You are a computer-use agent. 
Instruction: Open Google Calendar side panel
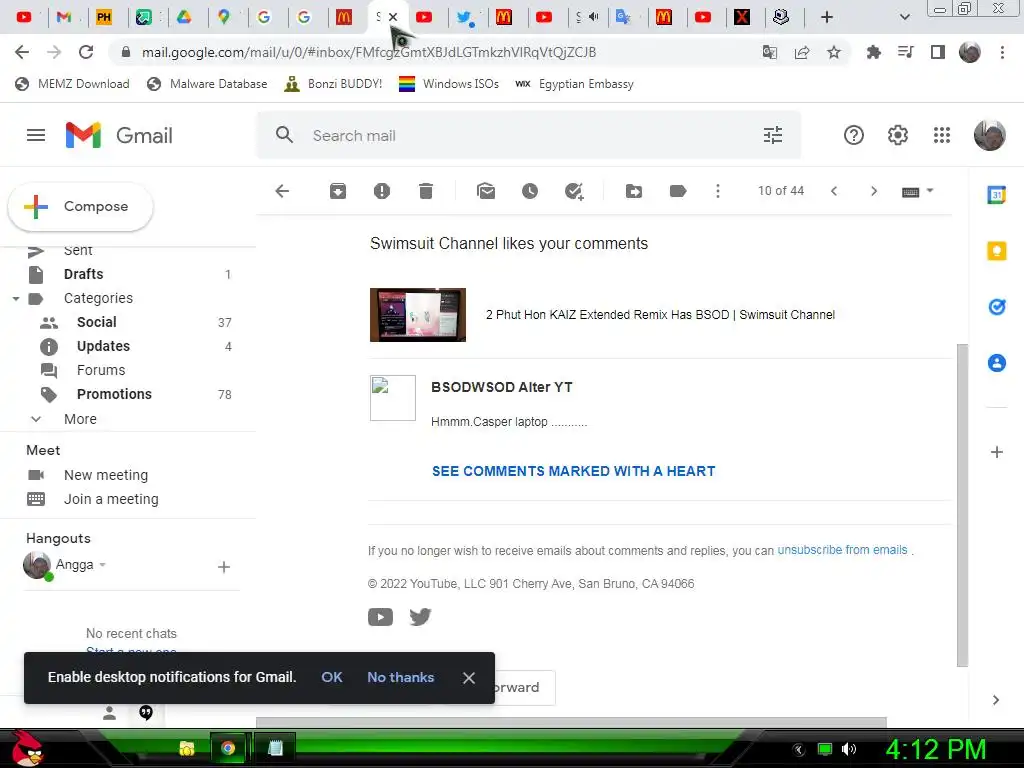coord(997,195)
